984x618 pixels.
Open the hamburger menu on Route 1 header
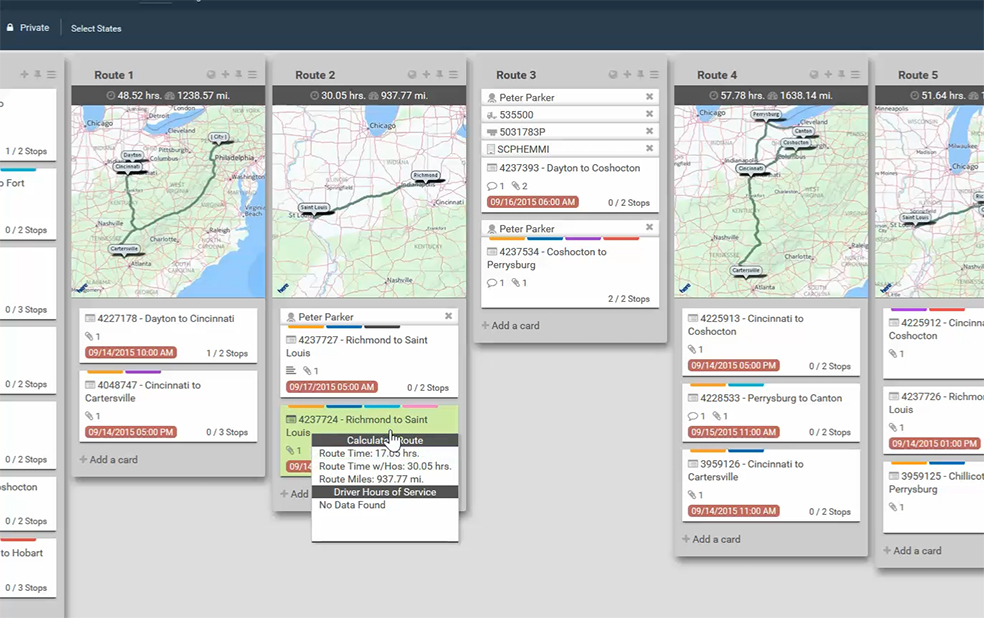253,75
